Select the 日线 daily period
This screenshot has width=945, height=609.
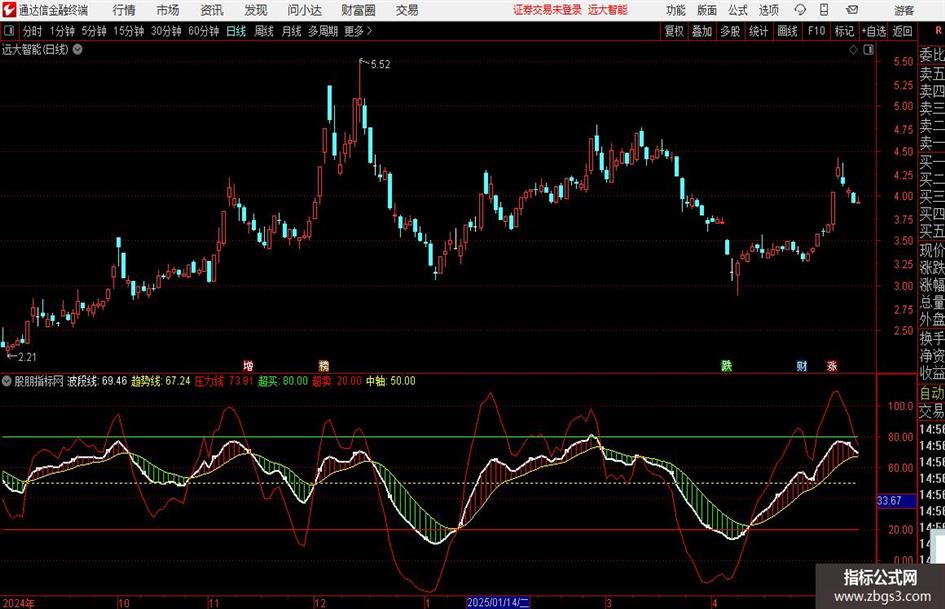(236, 31)
